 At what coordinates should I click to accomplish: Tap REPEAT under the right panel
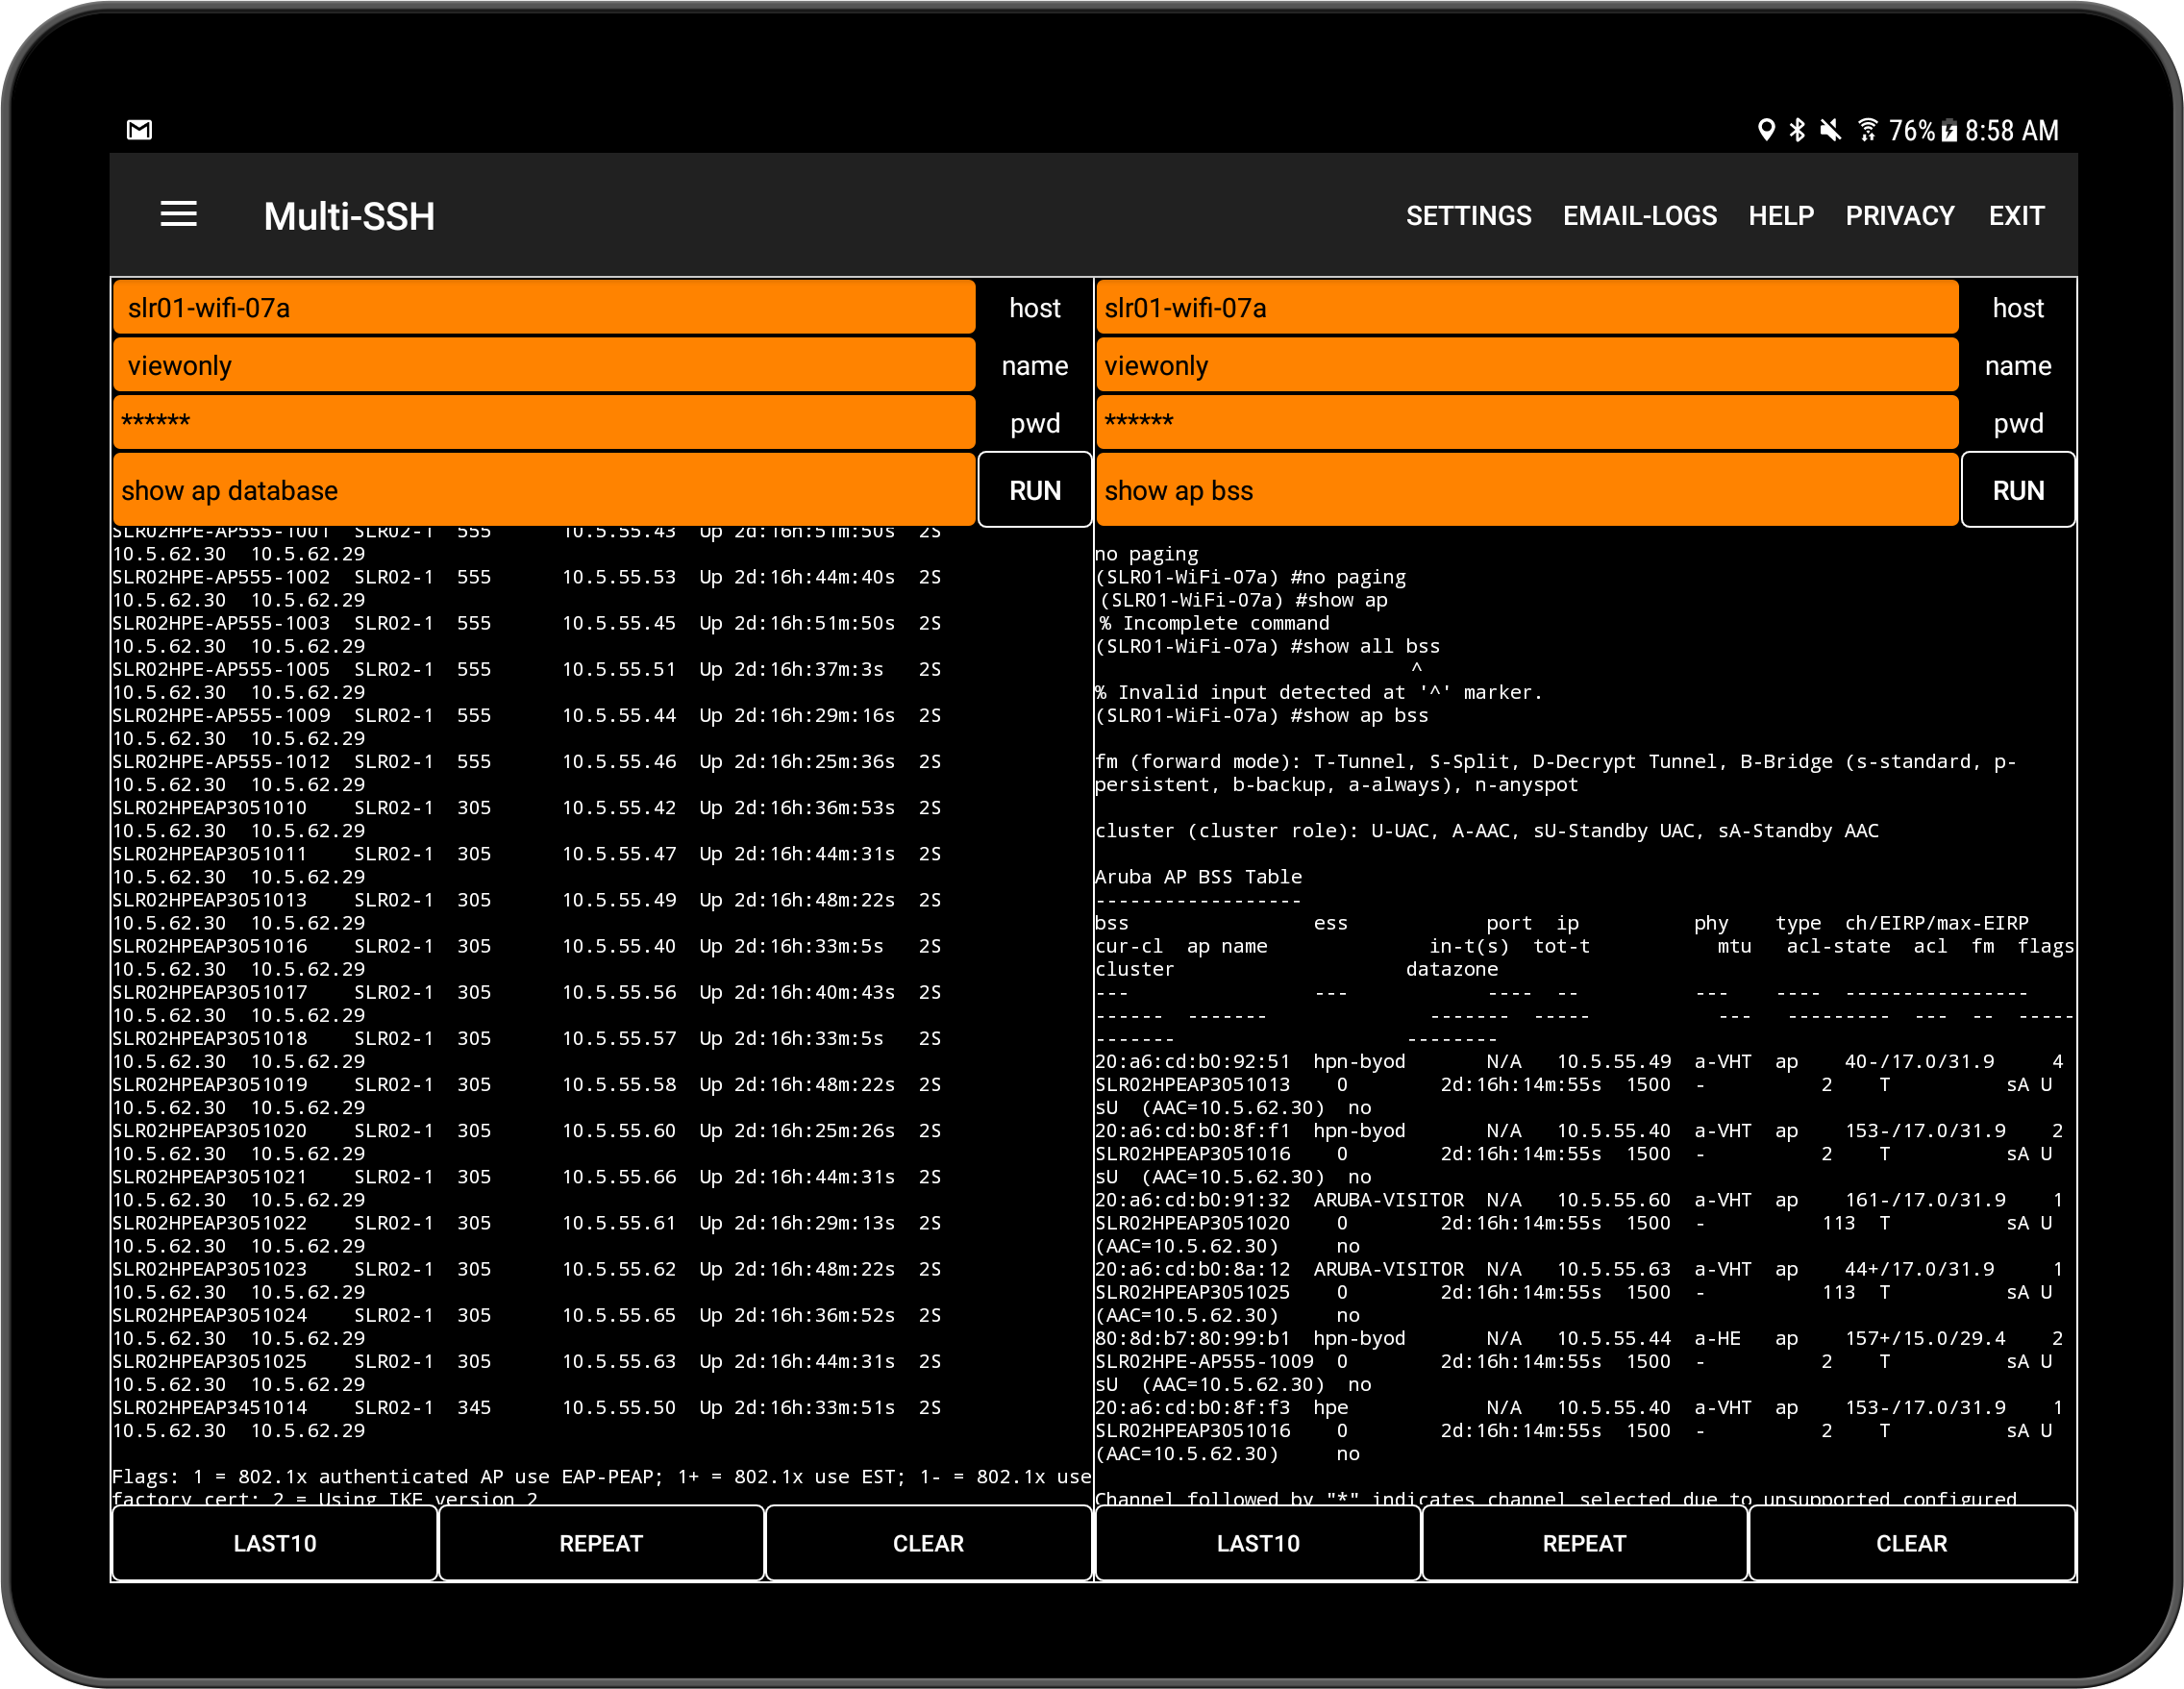pos(1584,1543)
